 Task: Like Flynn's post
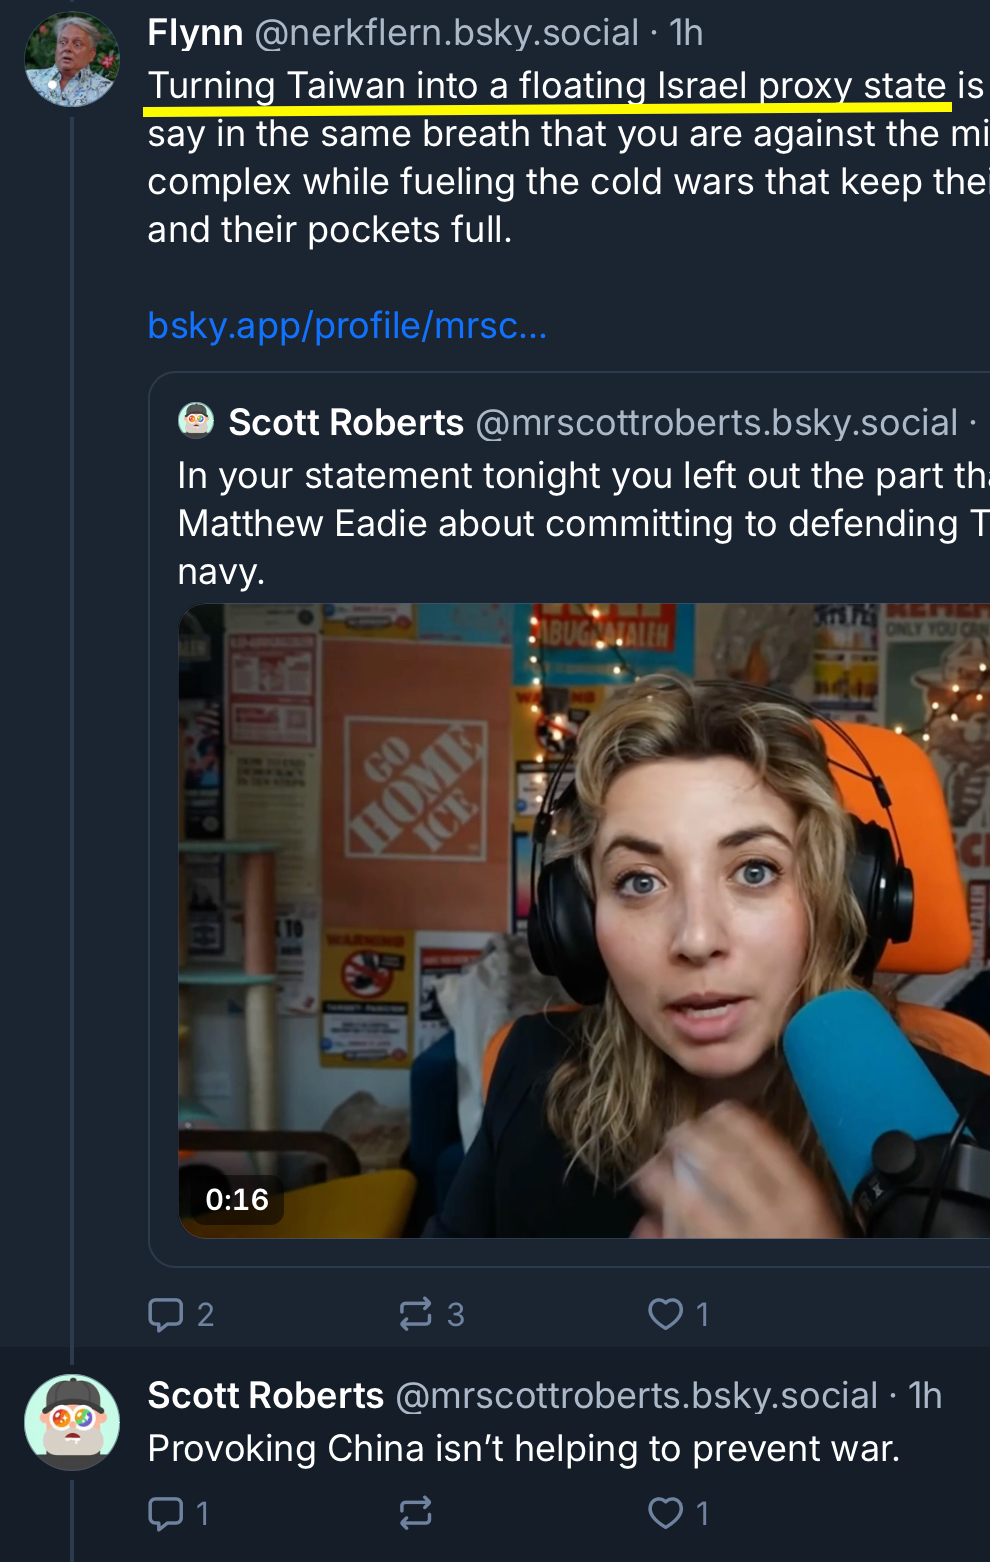(666, 1313)
